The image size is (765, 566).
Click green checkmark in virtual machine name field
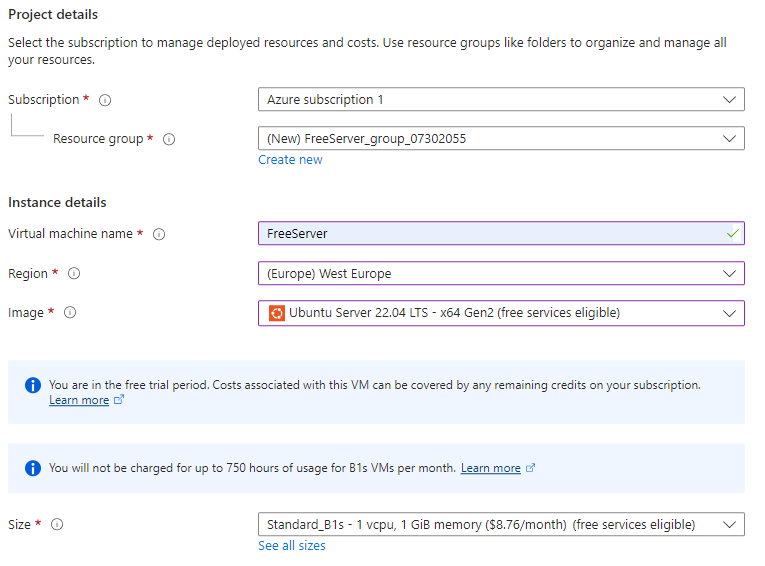[x=732, y=233]
